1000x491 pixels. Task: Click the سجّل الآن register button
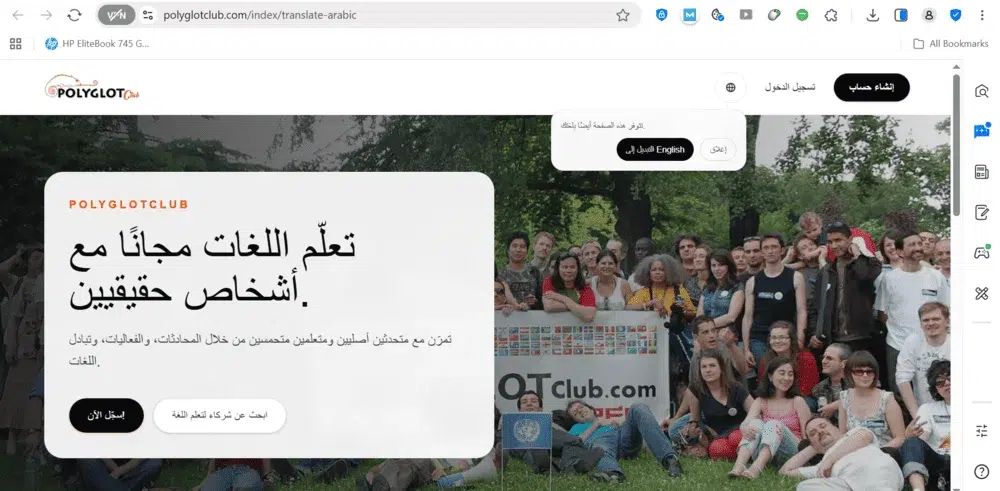(106, 416)
